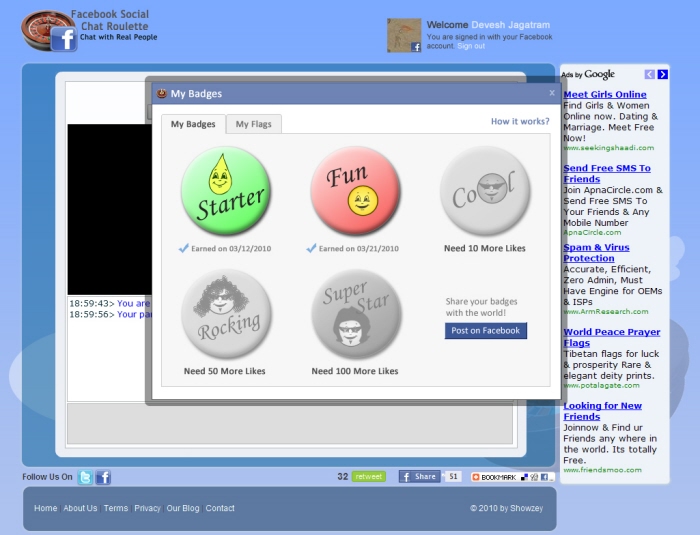The height and width of the screenshot is (535, 700).
Task: Click the black video display area
Action: tap(109, 209)
